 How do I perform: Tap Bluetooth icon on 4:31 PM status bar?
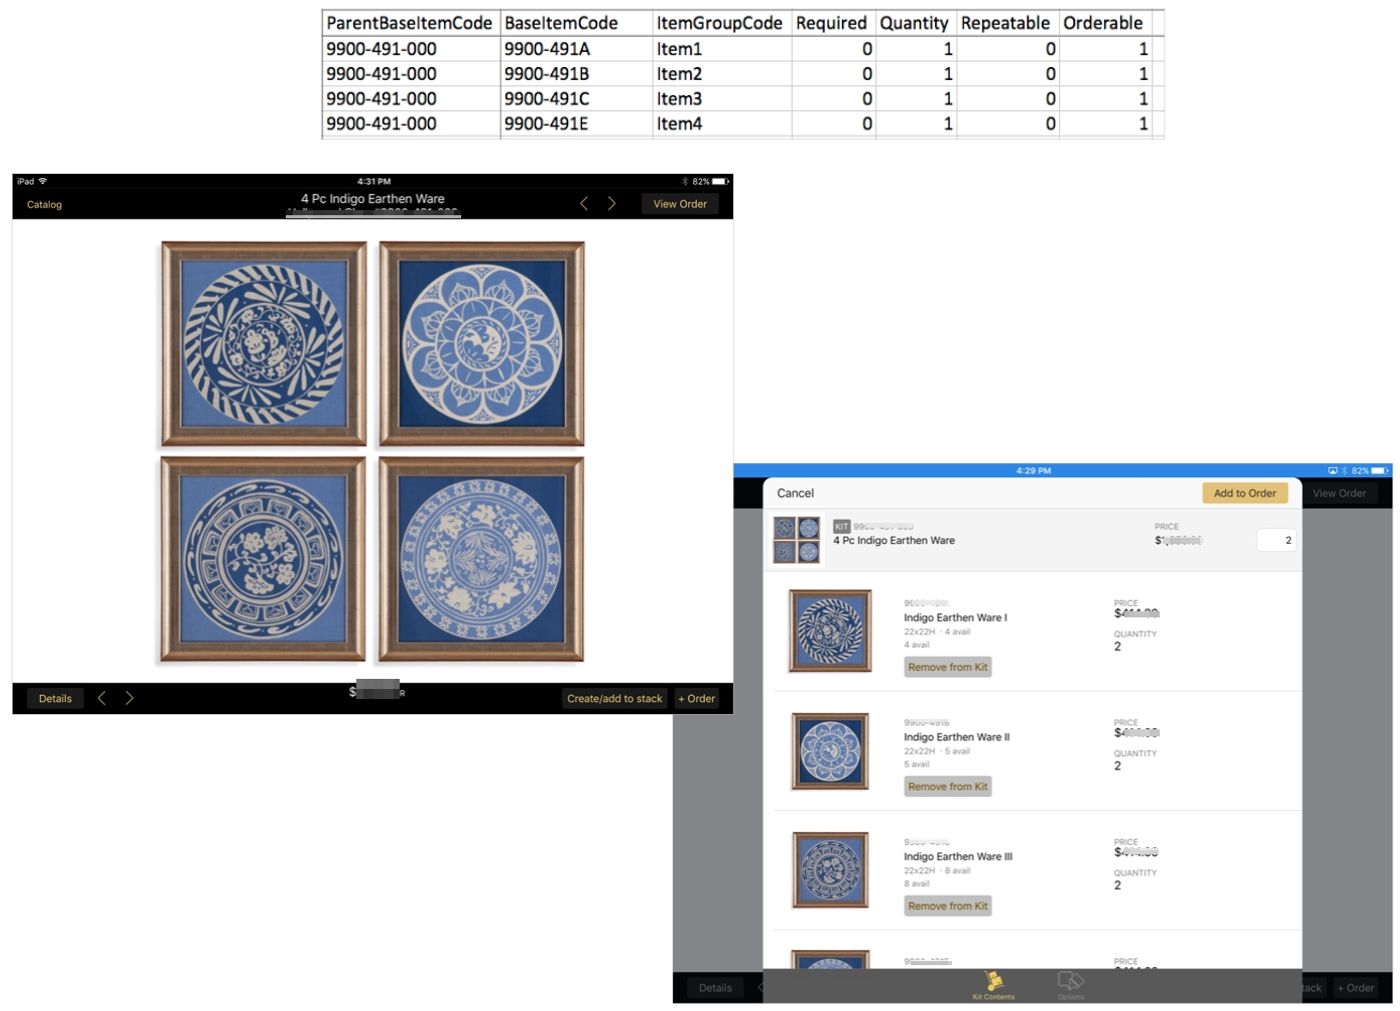(685, 181)
